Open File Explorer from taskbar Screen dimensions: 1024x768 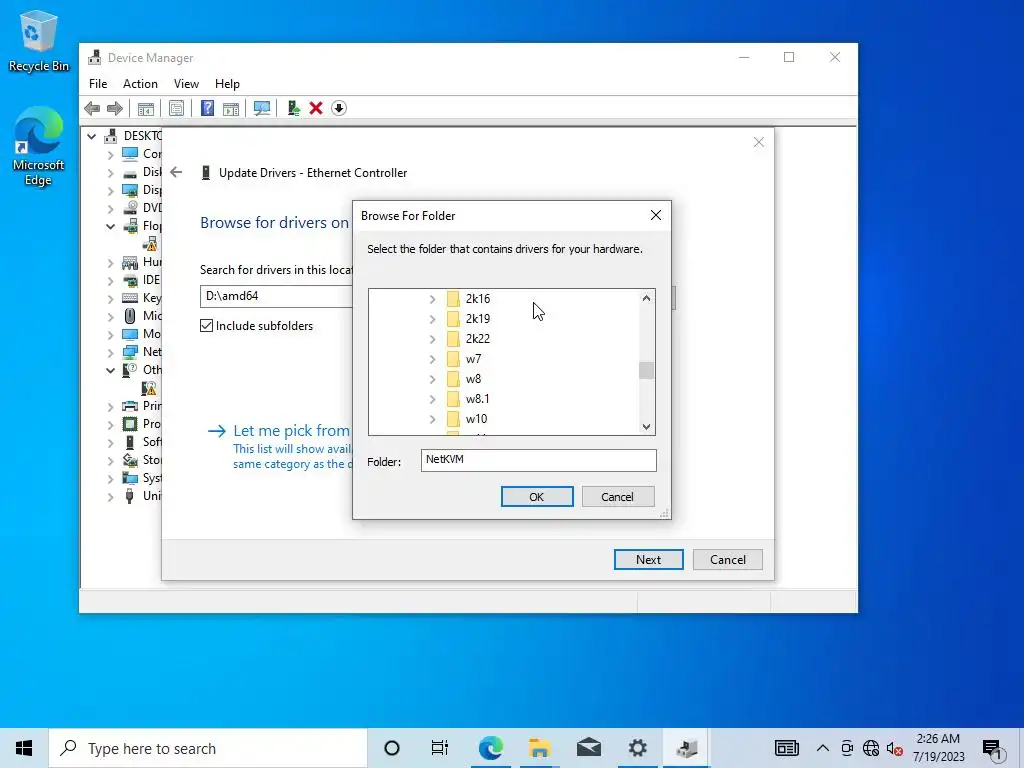point(539,748)
